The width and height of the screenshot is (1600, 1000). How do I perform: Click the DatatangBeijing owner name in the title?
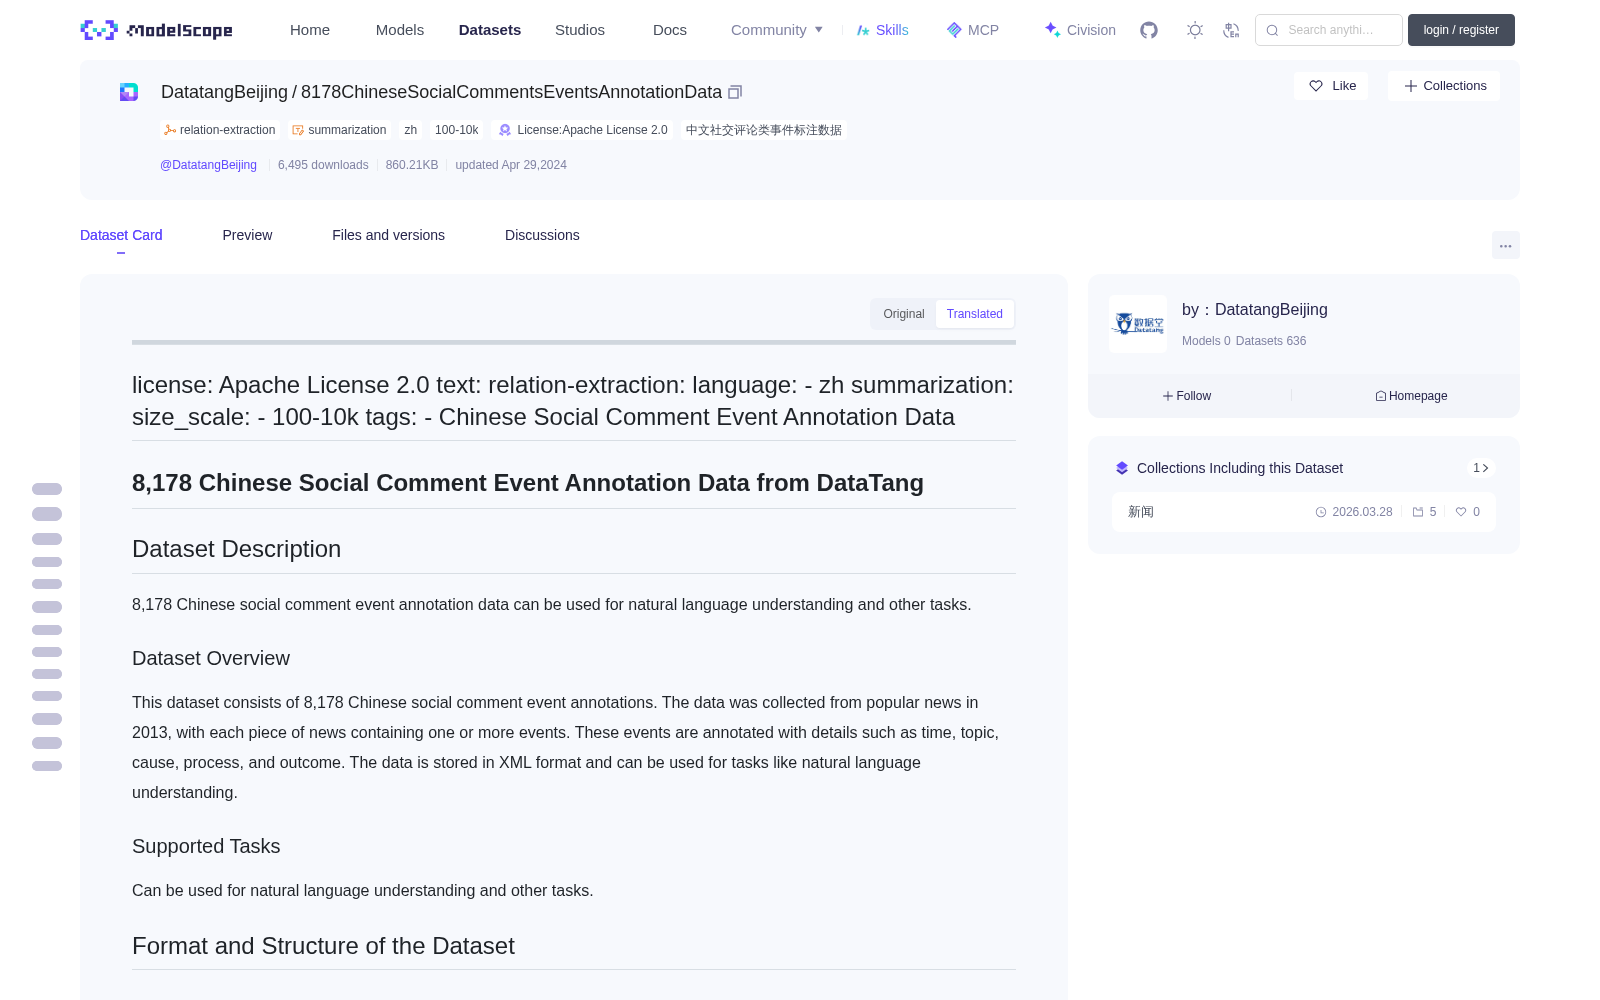tap(224, 92)
